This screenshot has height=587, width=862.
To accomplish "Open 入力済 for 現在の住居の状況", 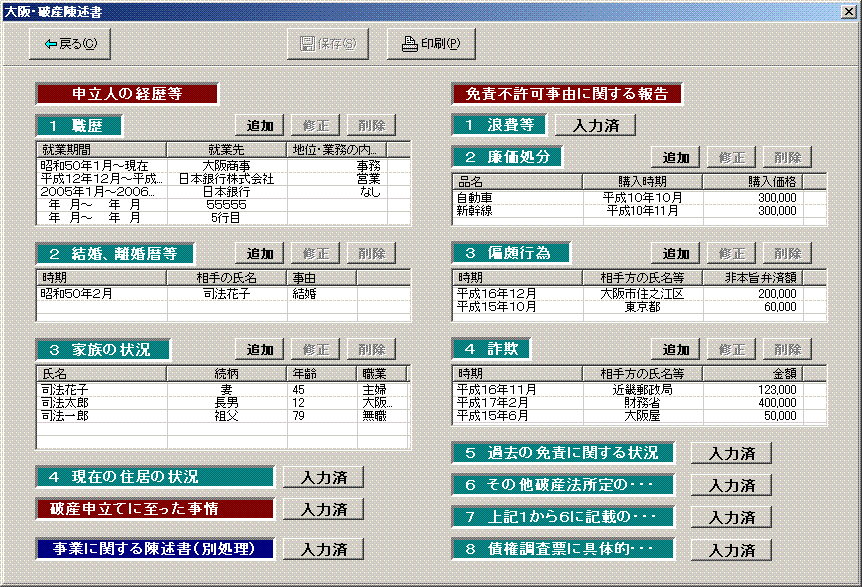I will [x=323, y=478].
